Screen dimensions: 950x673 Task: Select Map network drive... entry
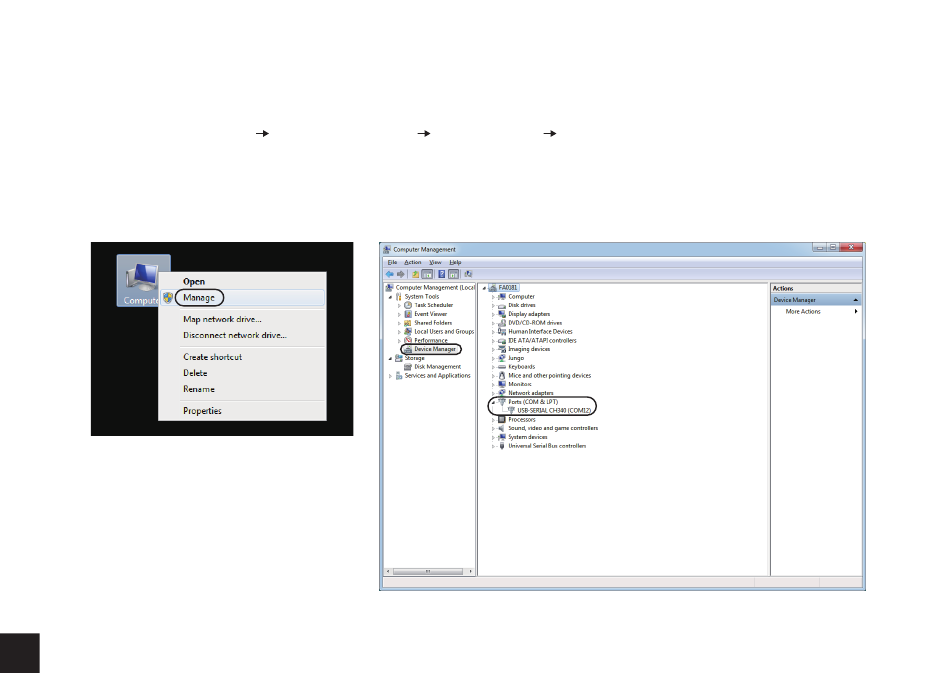pos(242,319)
